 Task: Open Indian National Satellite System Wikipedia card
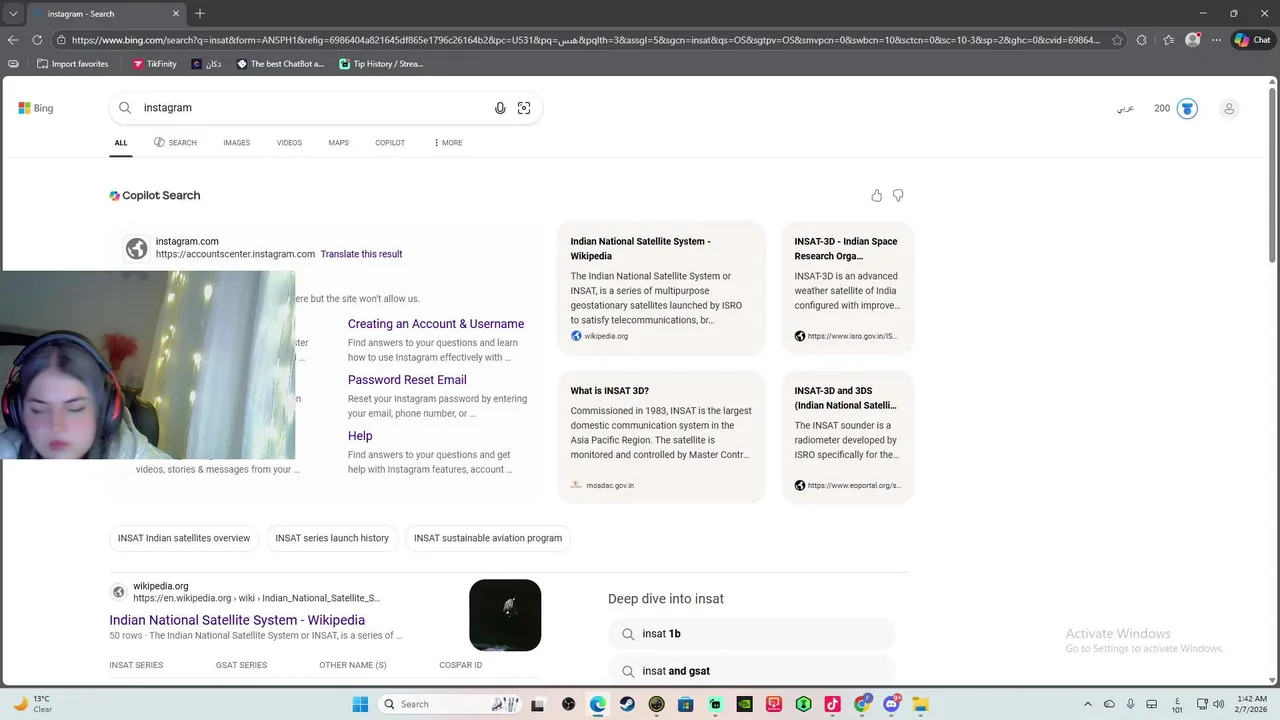click(x=661, y=288)
